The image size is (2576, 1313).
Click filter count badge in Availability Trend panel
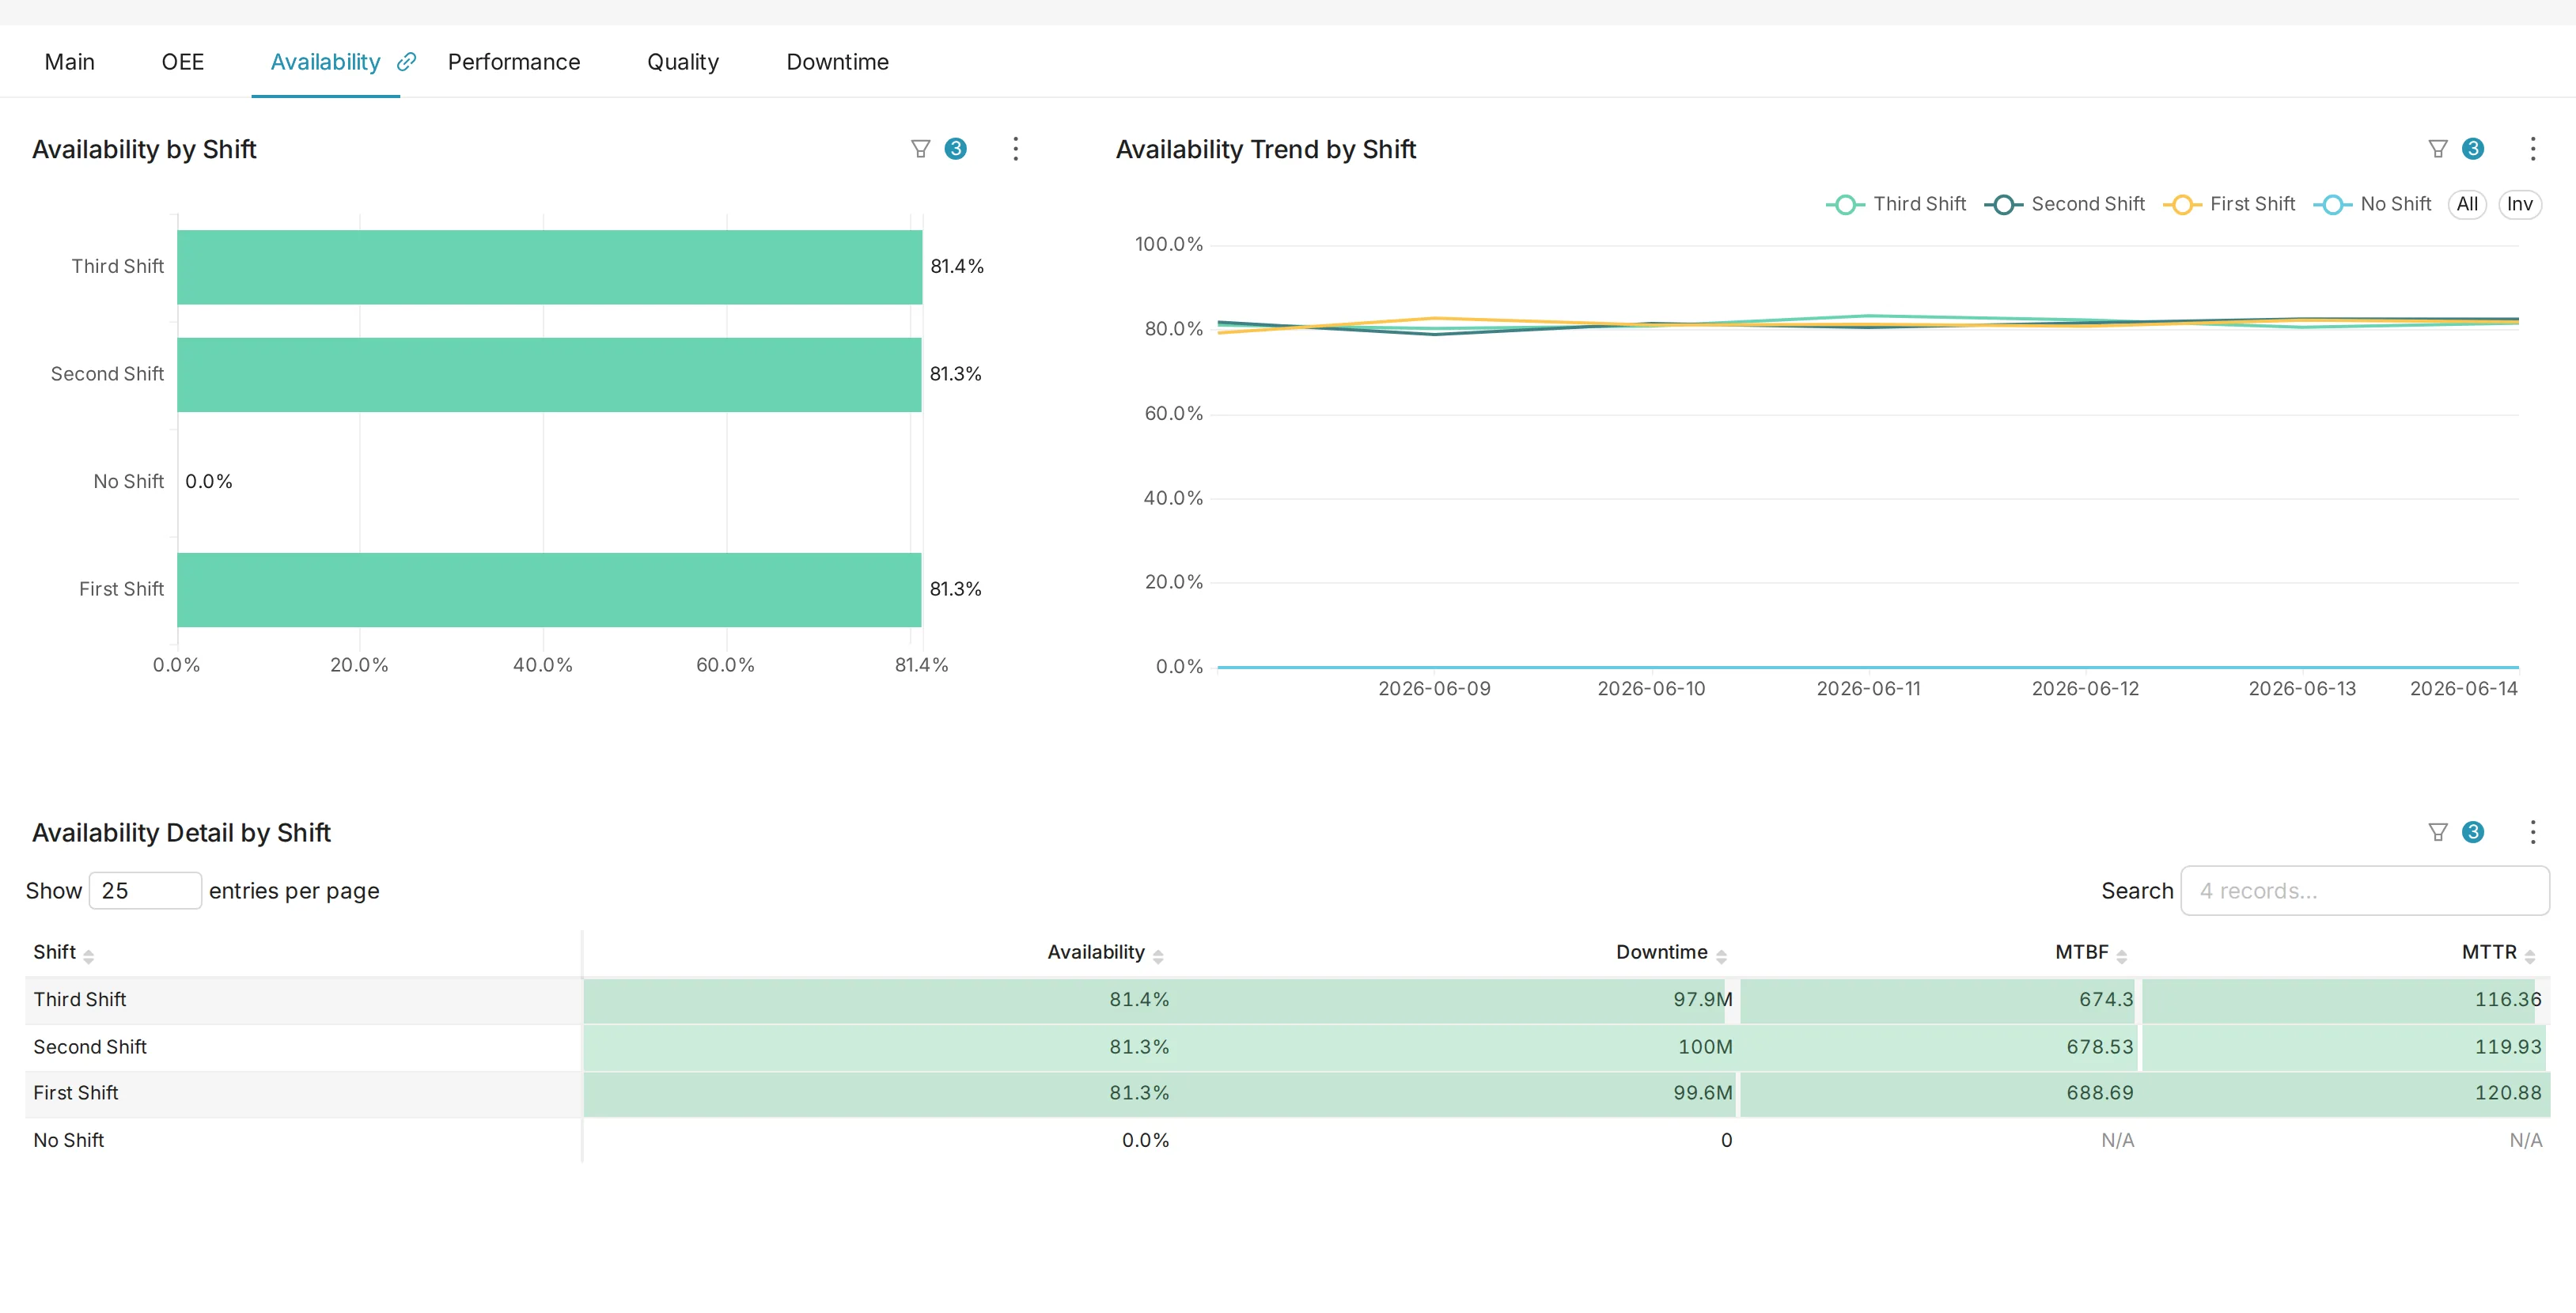tap(2472, 149)
